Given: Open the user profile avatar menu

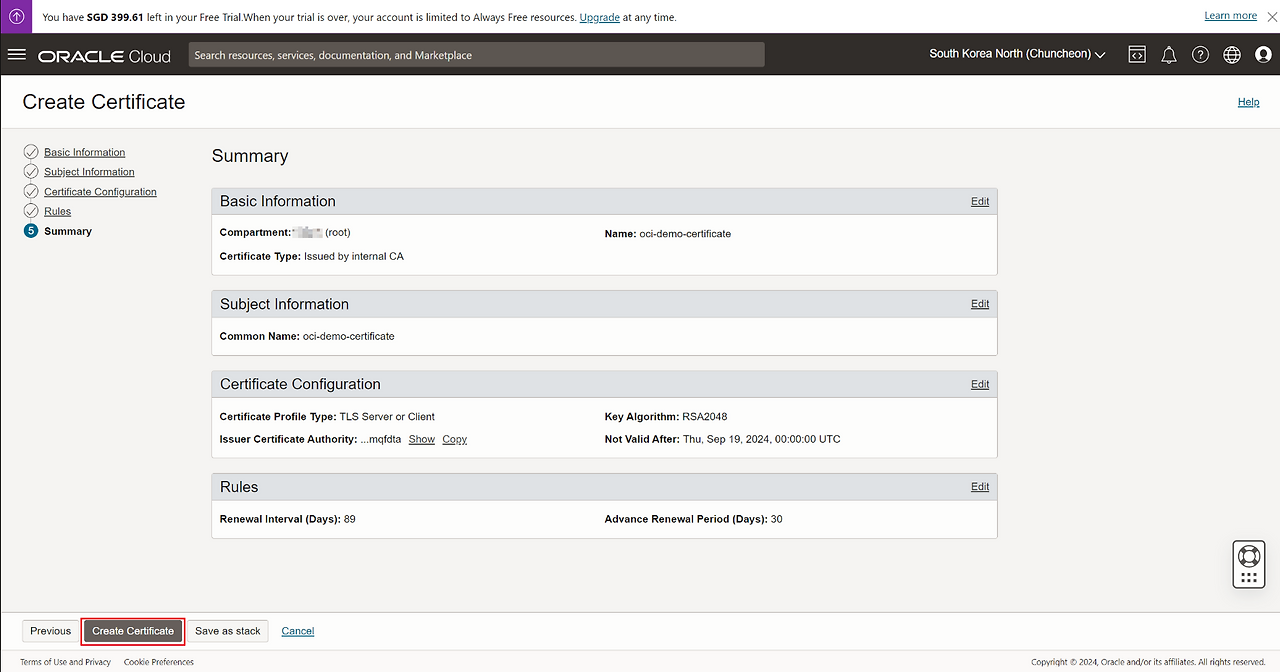Looking at the screenshot, I should pos(1262,55).
